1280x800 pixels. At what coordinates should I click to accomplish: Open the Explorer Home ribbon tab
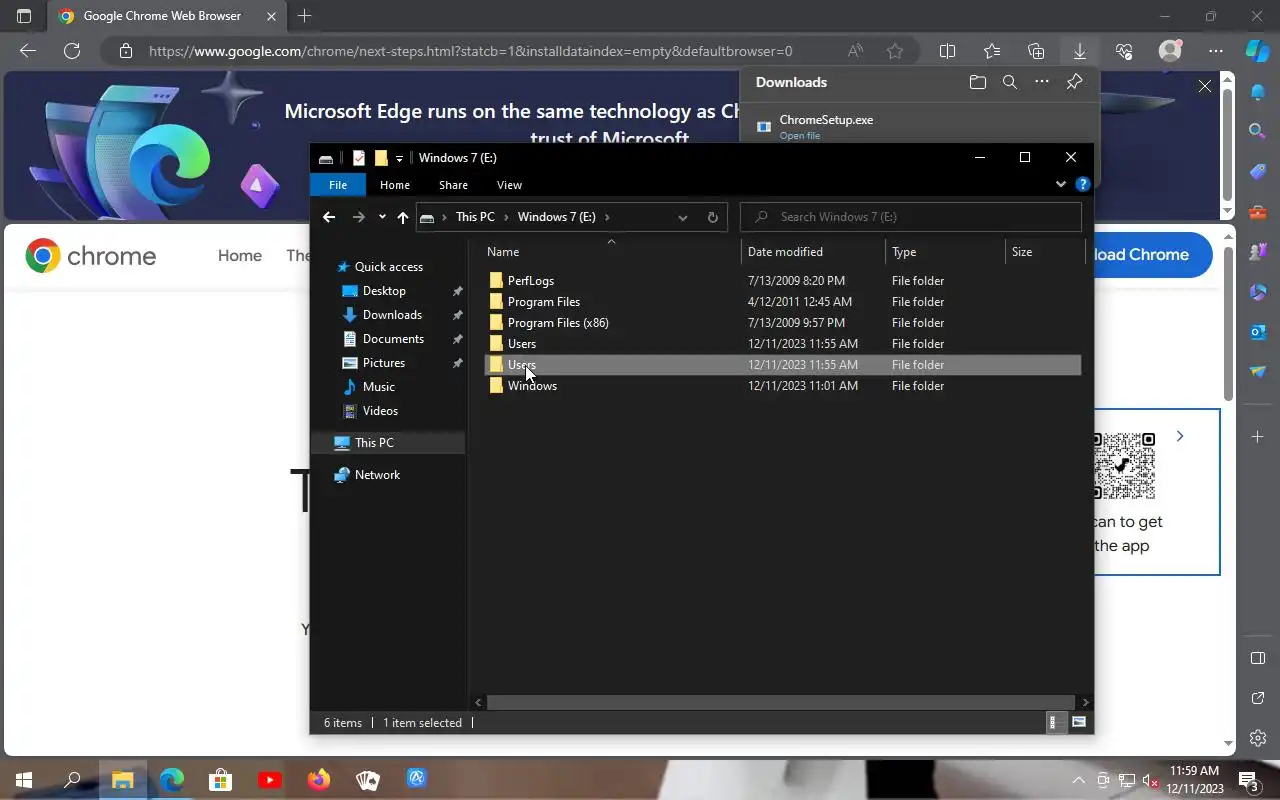pyautogui.click(x=394, y=185)
